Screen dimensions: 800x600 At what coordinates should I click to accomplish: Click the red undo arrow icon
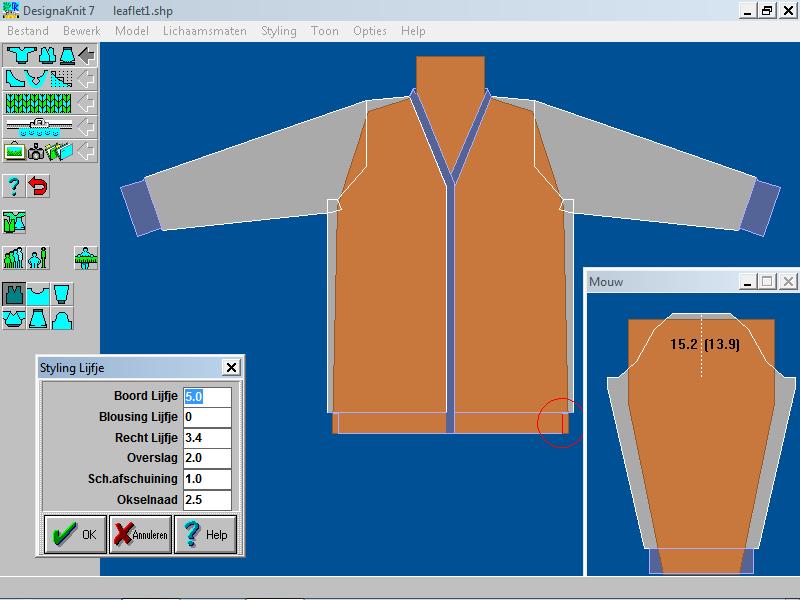38,186
